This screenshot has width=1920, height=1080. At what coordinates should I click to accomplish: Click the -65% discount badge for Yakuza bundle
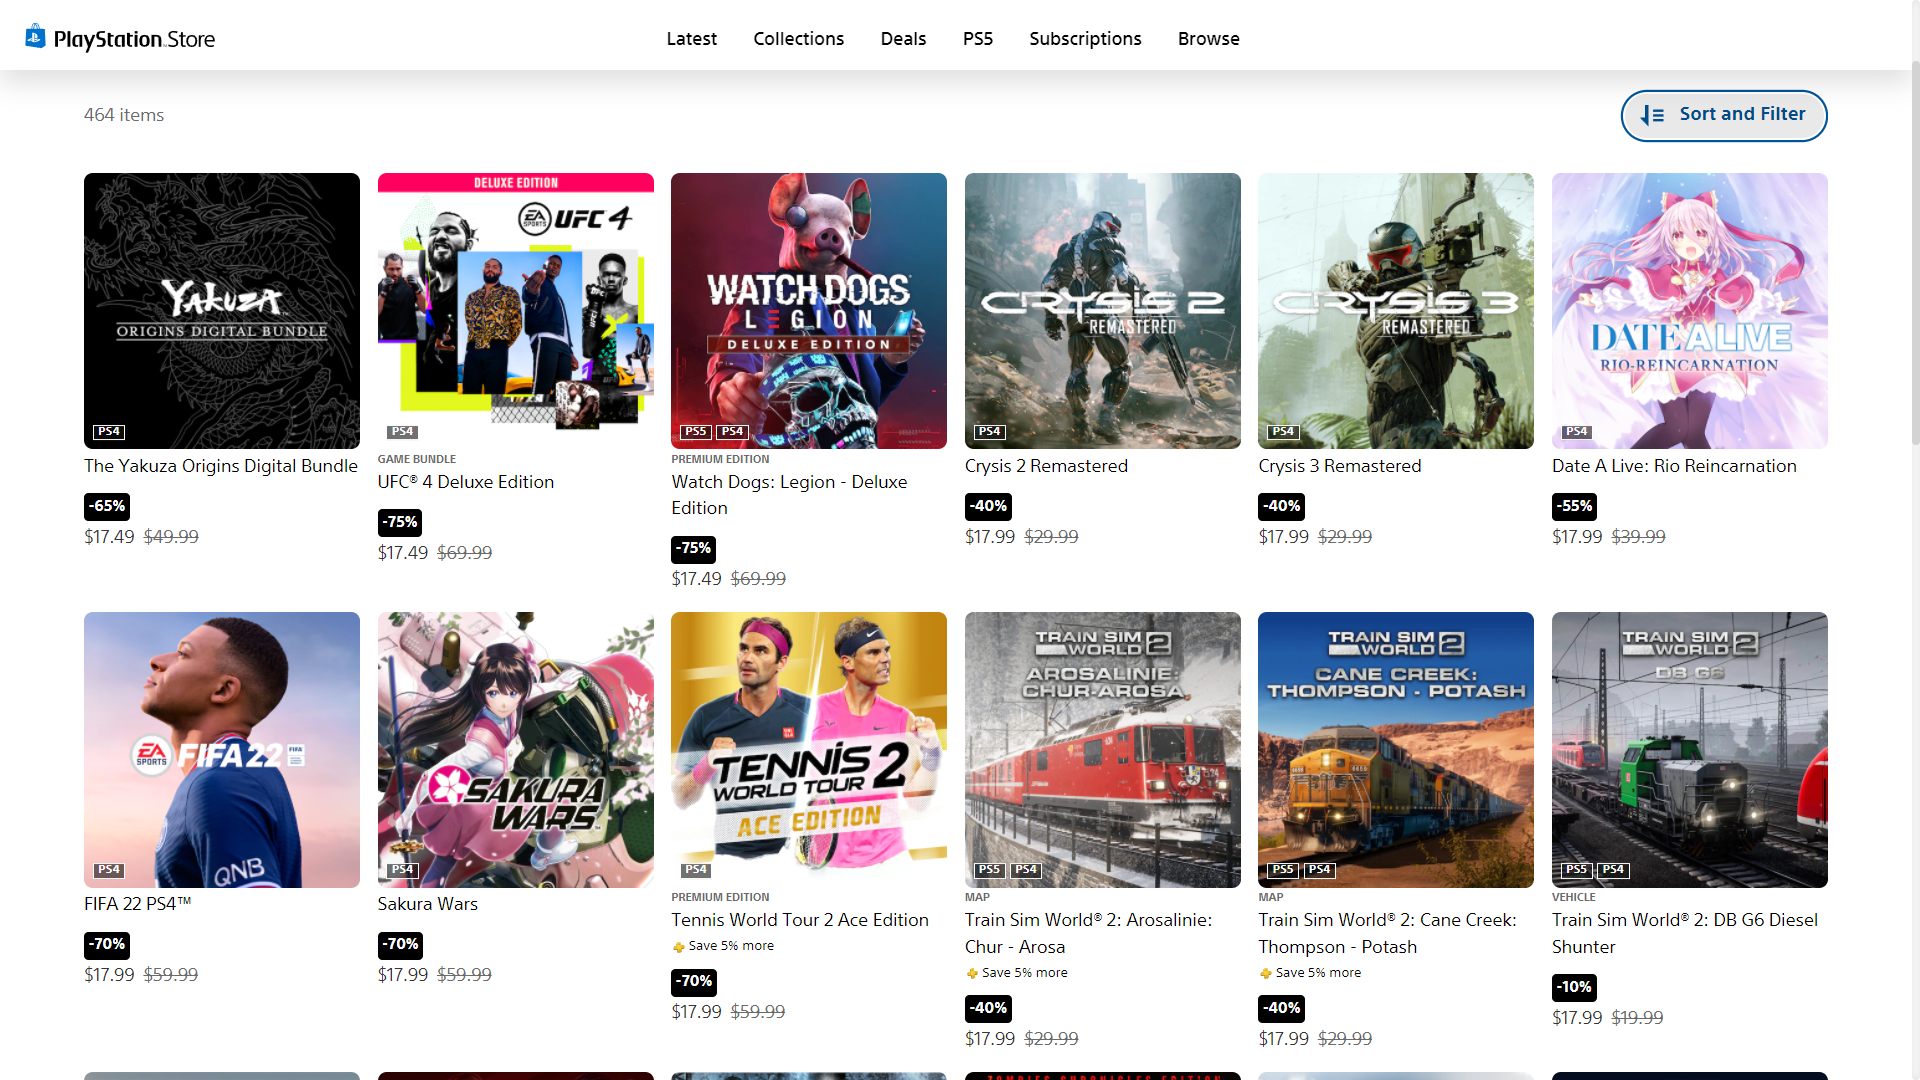tap(107, 506)
